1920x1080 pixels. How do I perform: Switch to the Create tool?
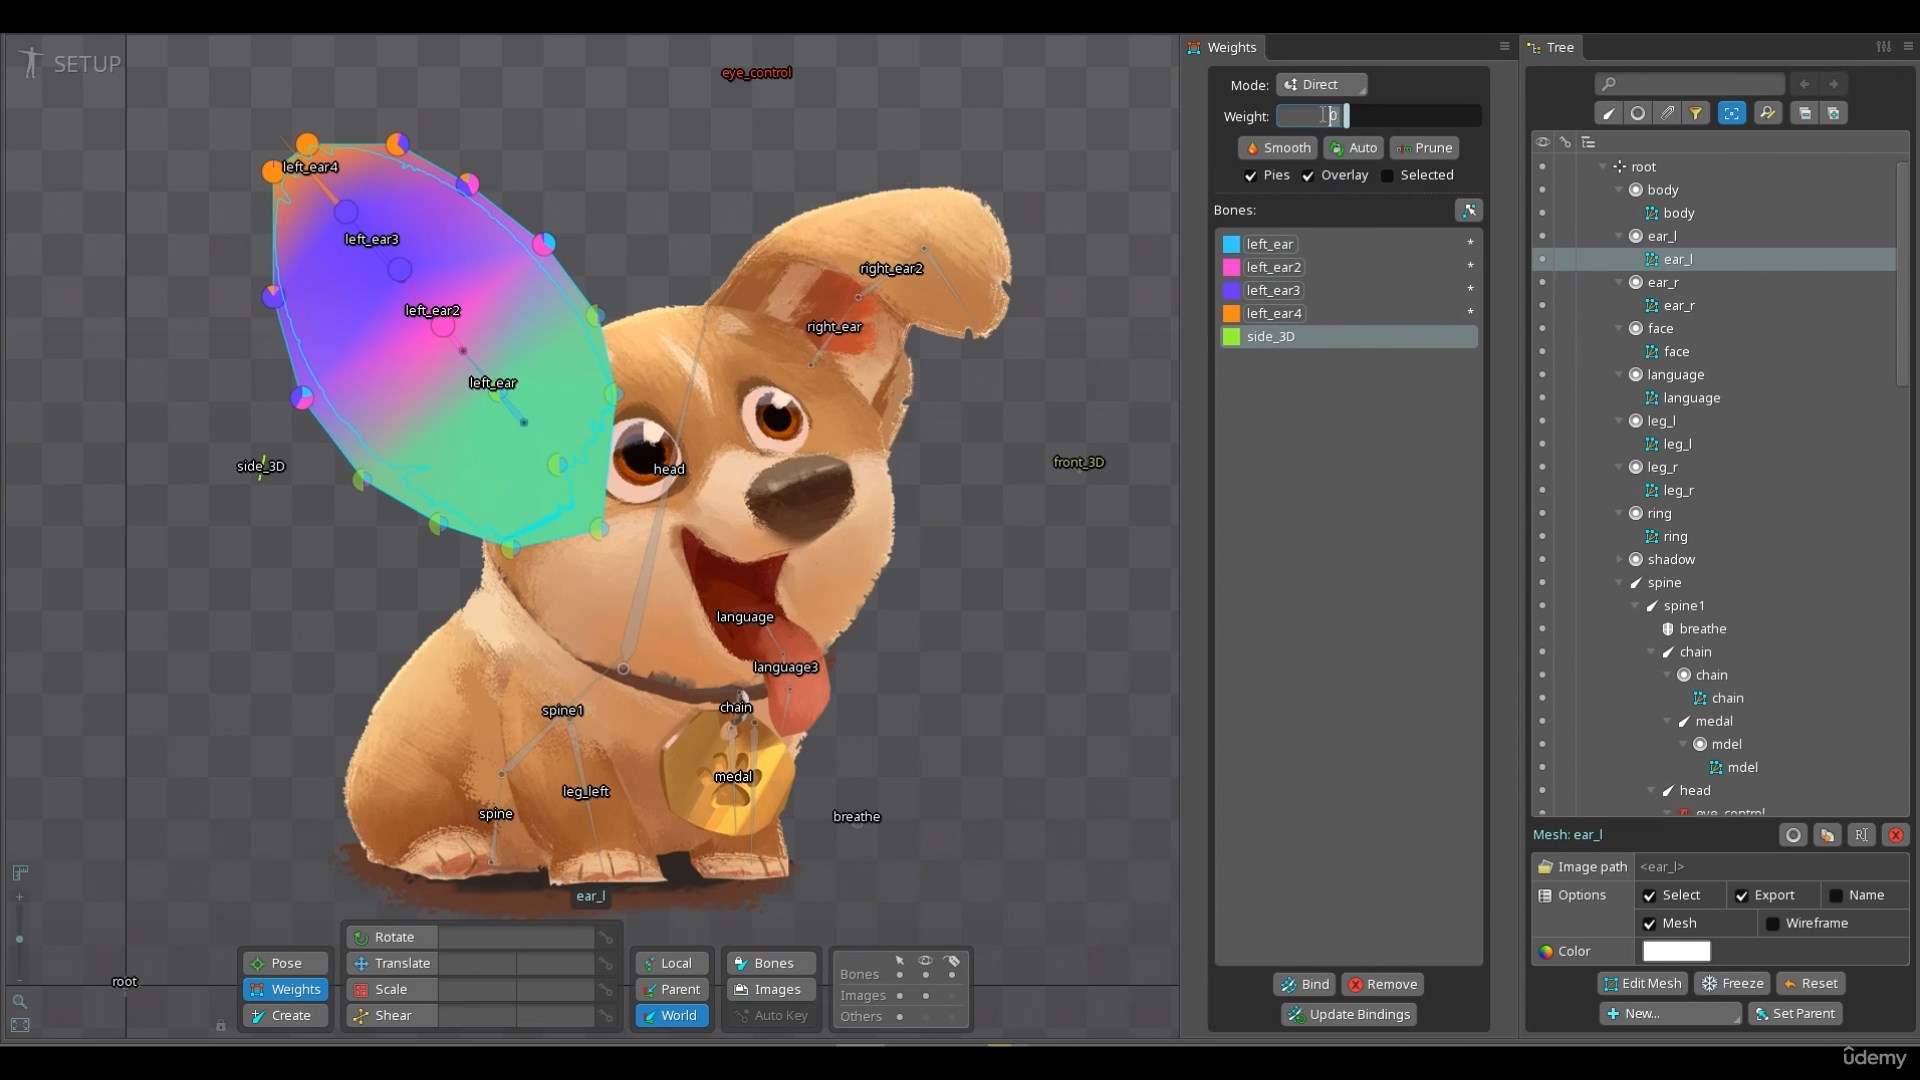[x=286, y=1016]
